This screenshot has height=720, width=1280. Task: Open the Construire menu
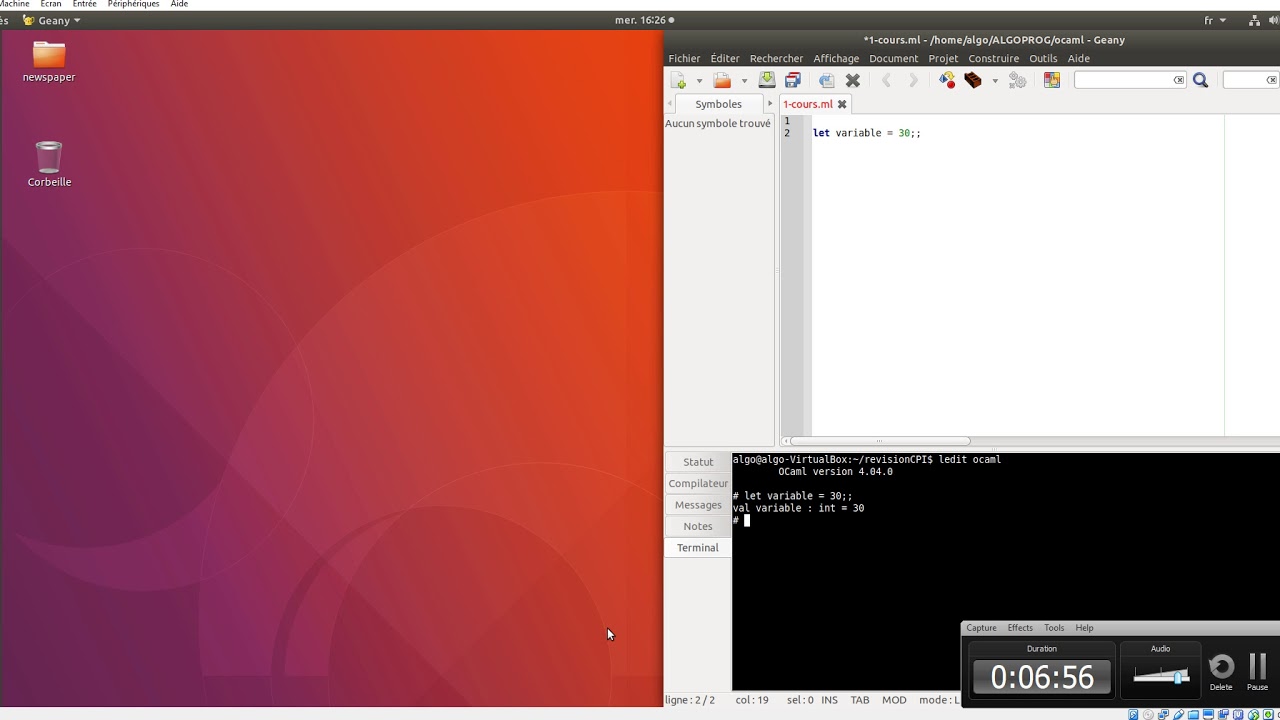point(994,59)
